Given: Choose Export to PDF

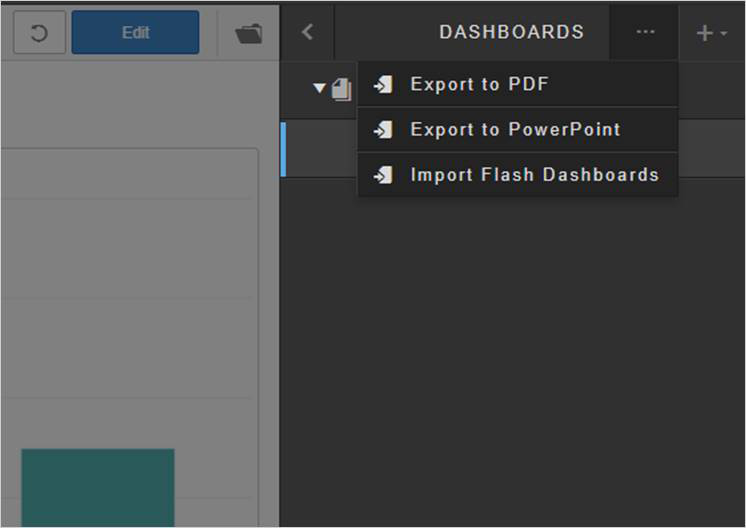Looking at the screenshot, I should coord(479,85).
